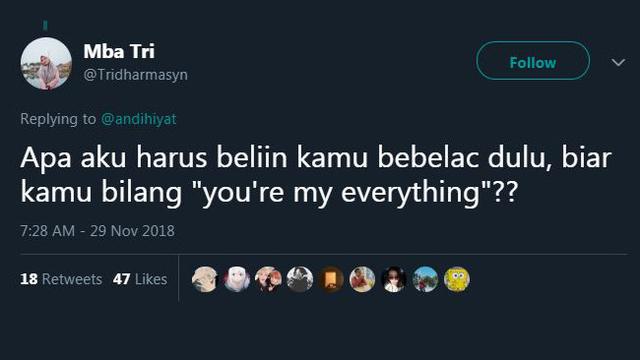Open the dark gray liker avatar
This screenshot has height=360, width=640.
pyautogui.click(x=299, y=279)
